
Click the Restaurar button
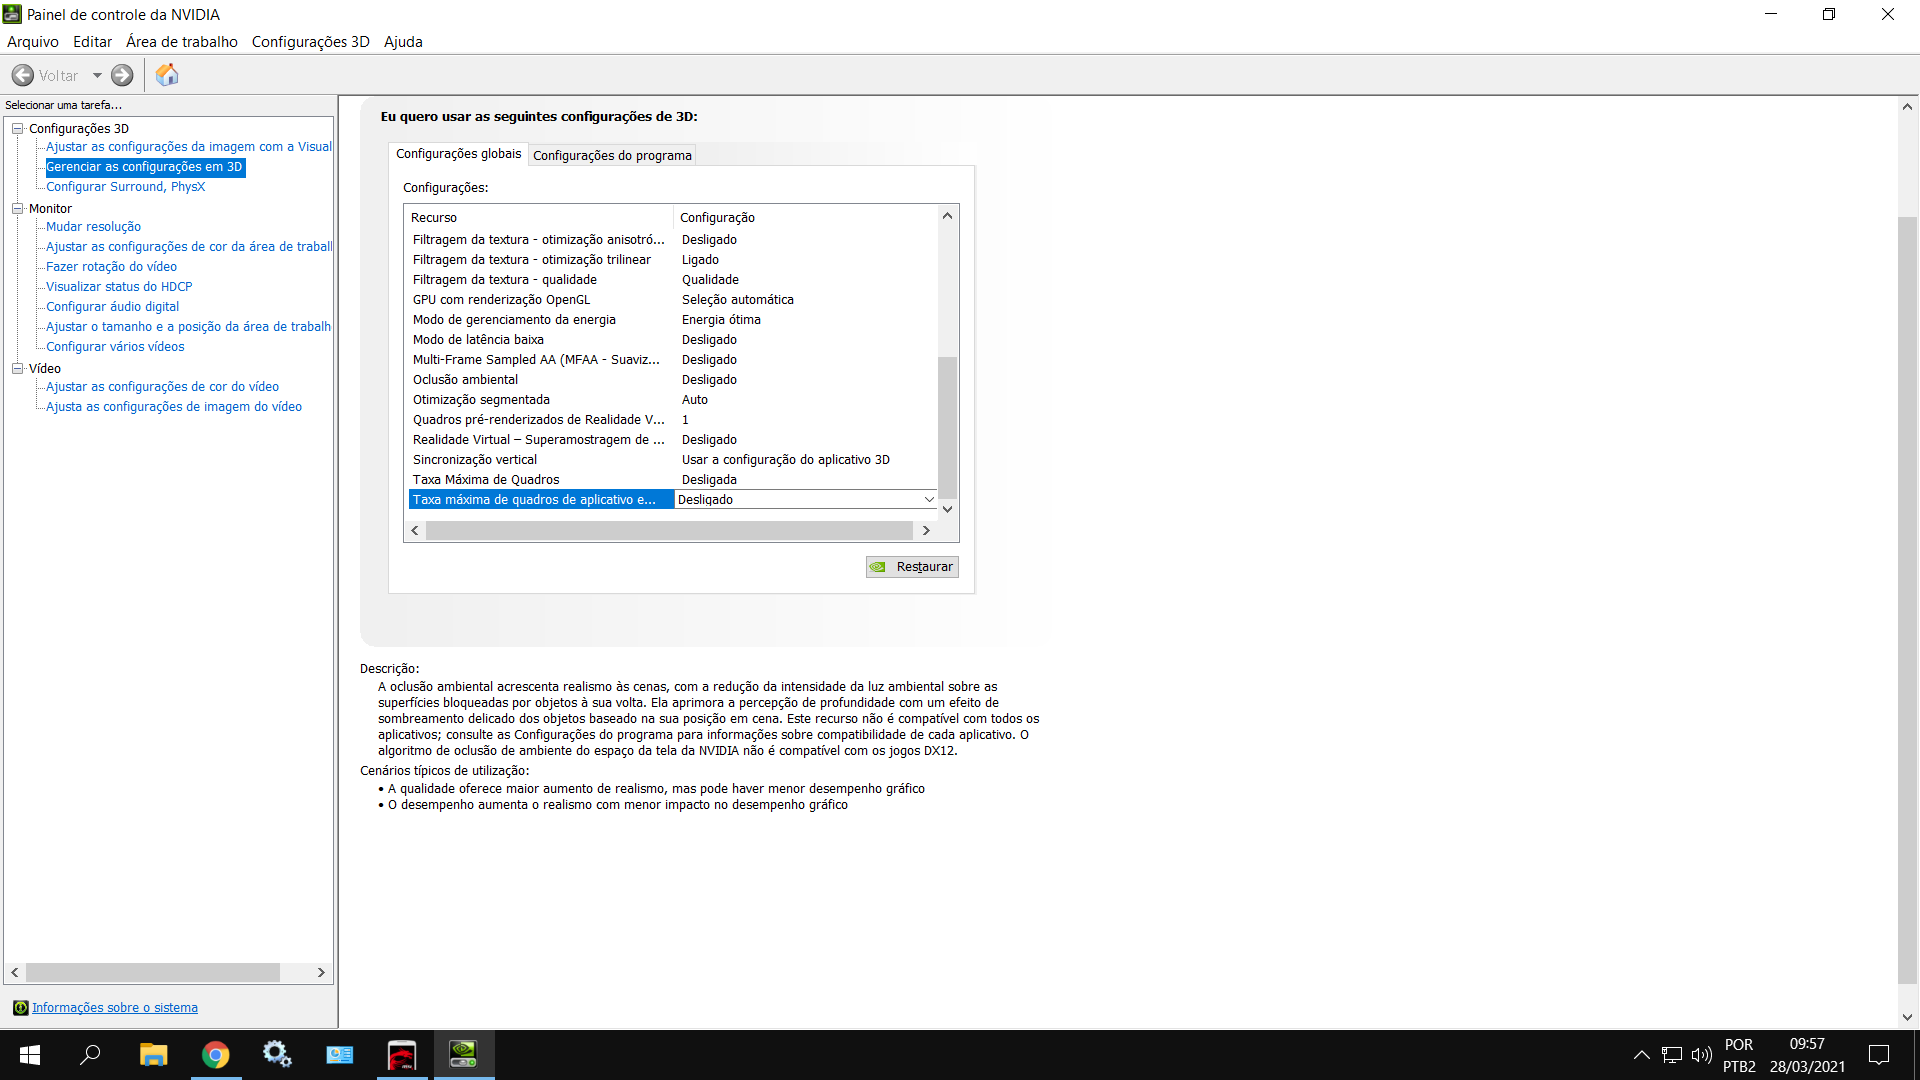coord(912,567)
